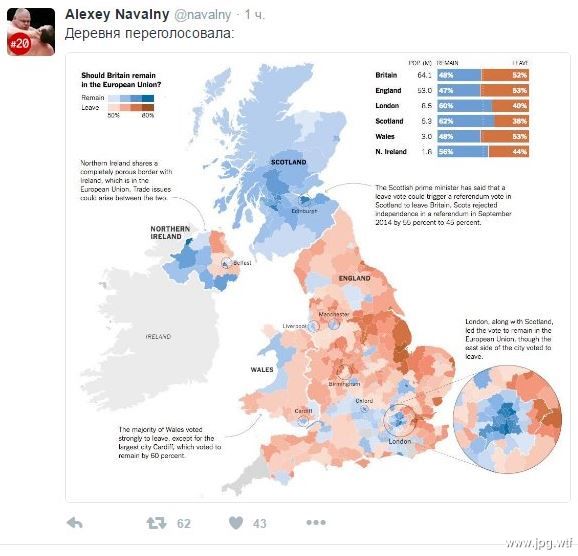Click the reply arrow icon
The width and height of the screenshot is (578, 556).
pyautogui.click(x=74, y=522)
